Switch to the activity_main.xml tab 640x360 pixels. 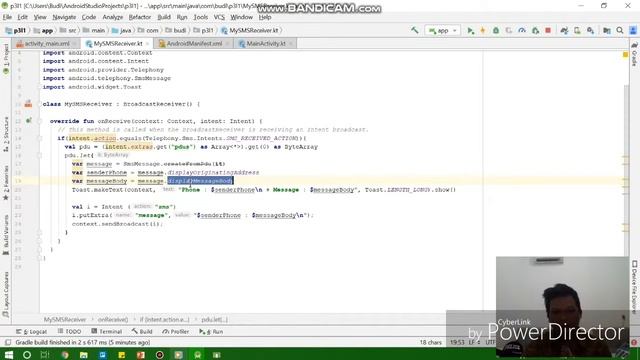coord(46,43)
